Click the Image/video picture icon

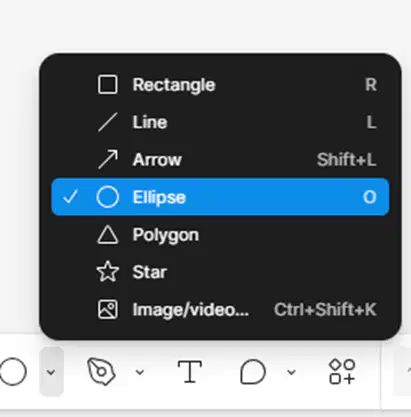[108, 309]
